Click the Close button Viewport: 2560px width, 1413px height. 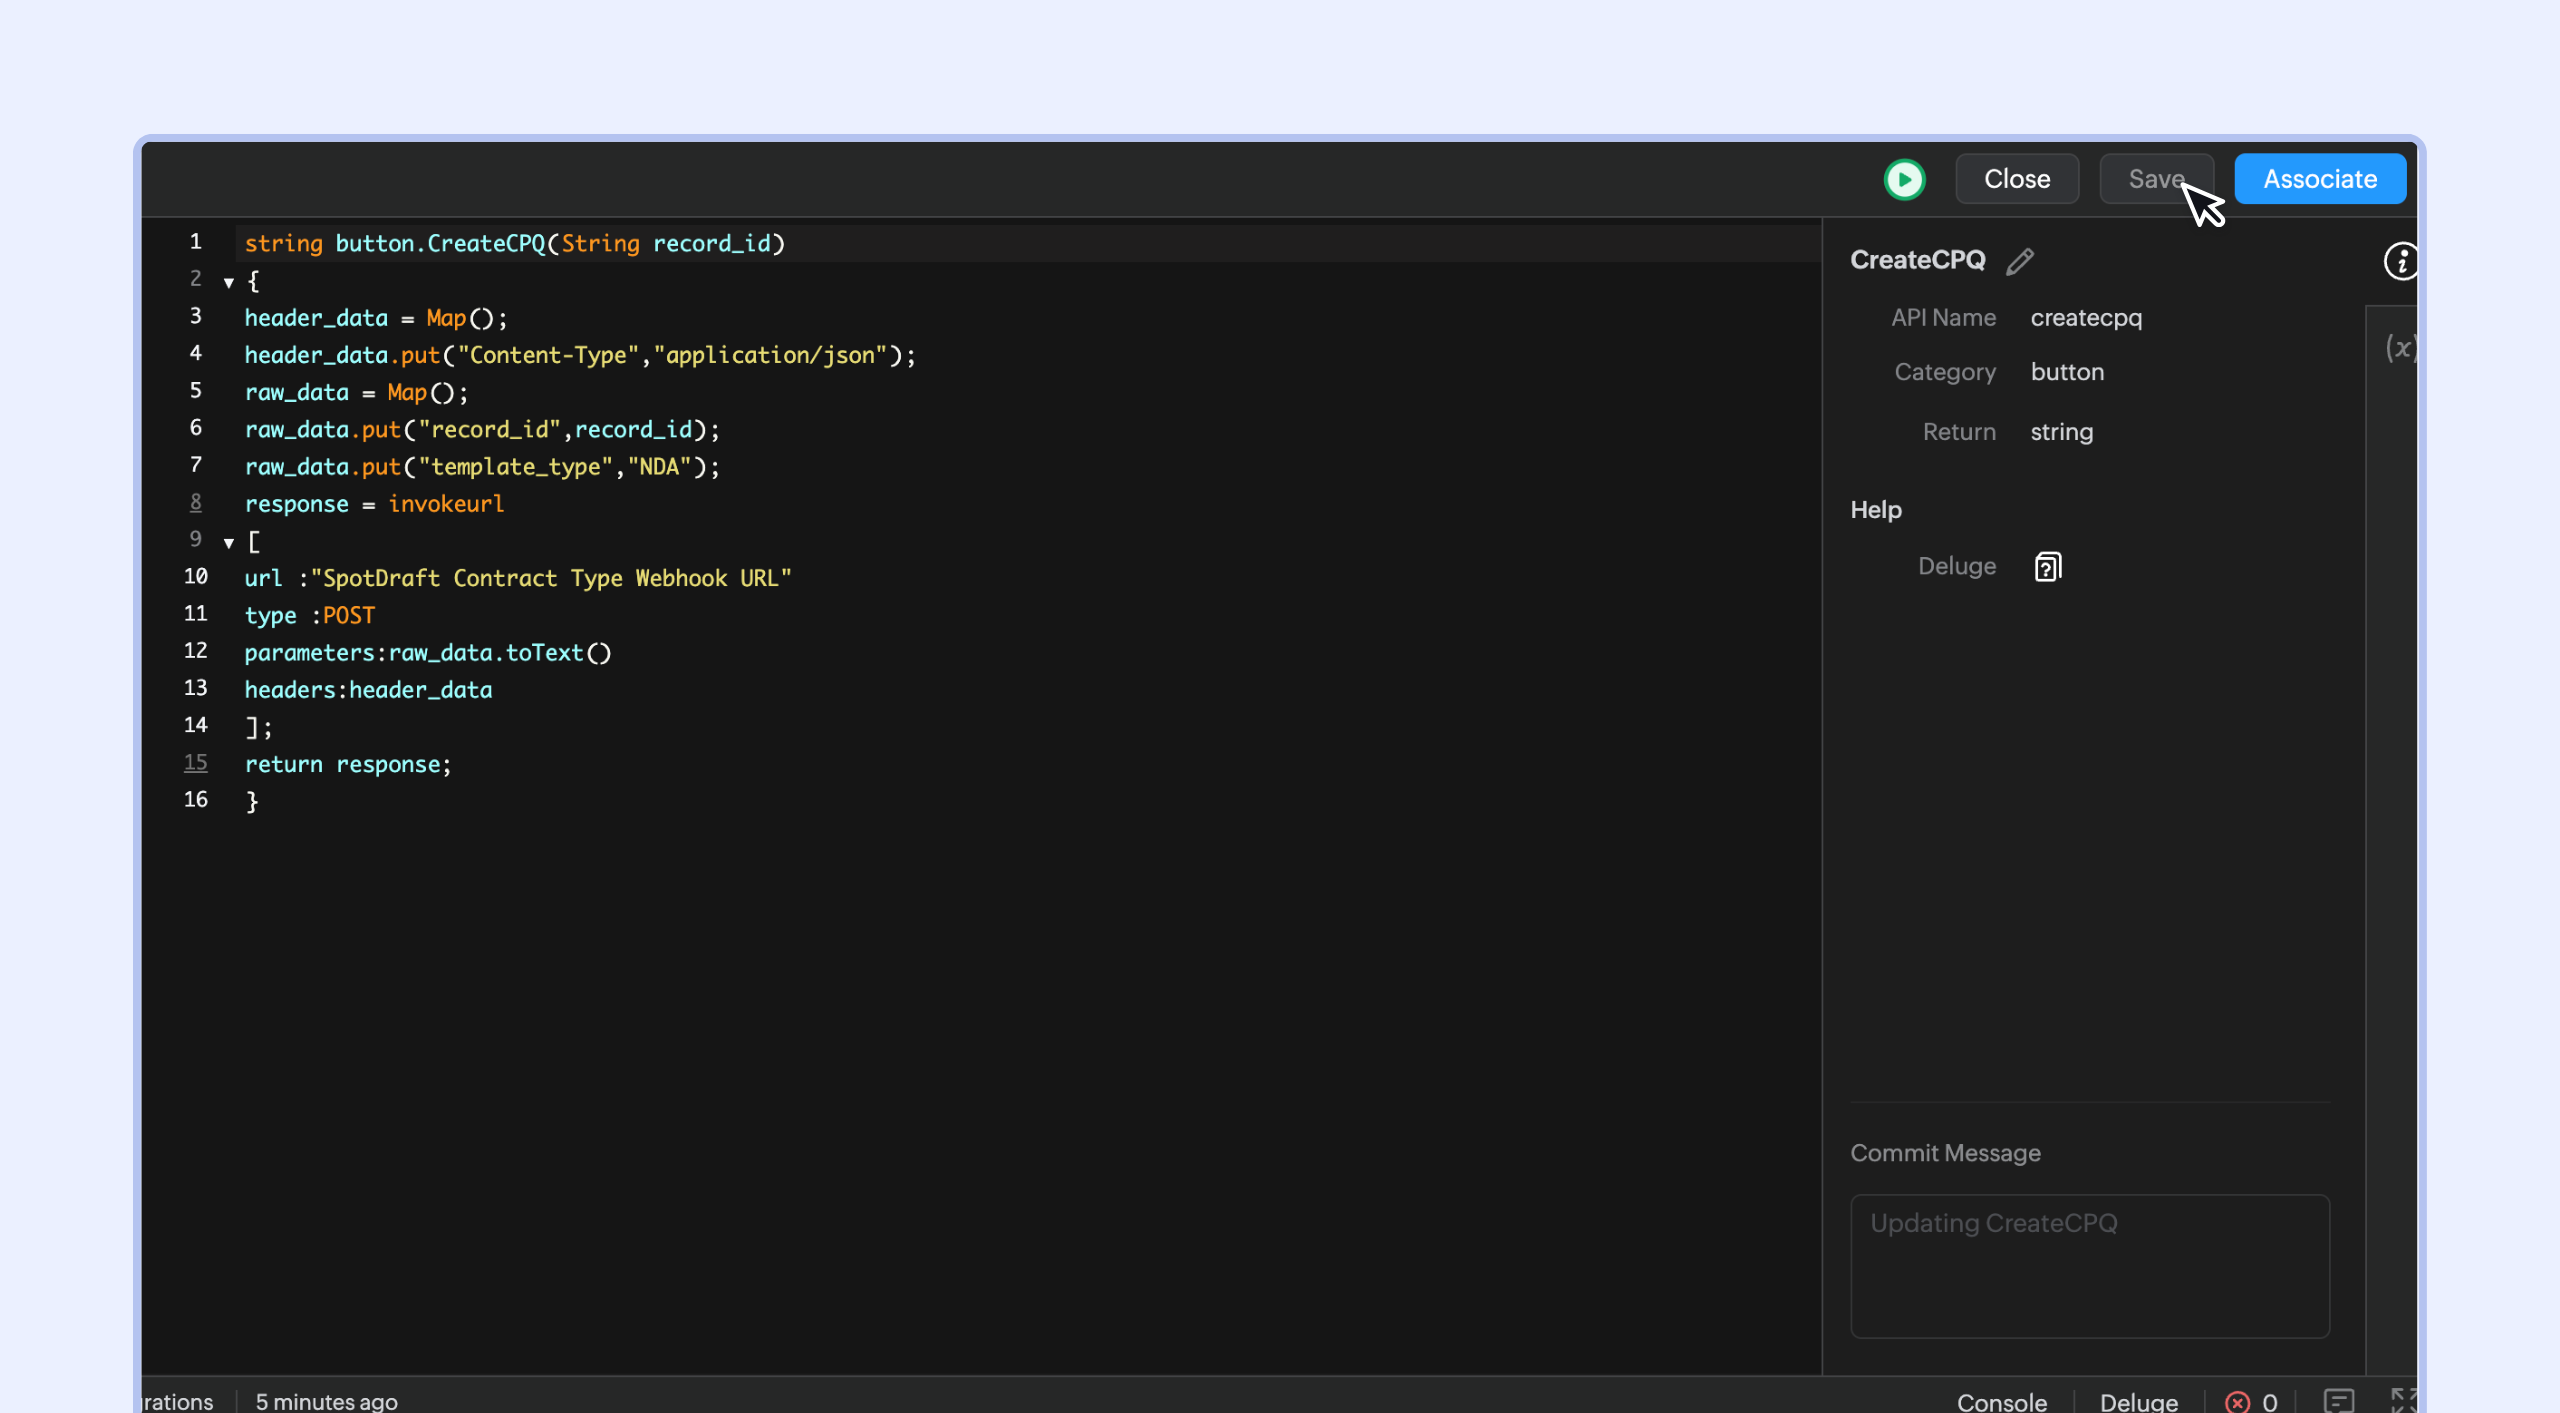pyautogui.click(x=2016, y=179)
